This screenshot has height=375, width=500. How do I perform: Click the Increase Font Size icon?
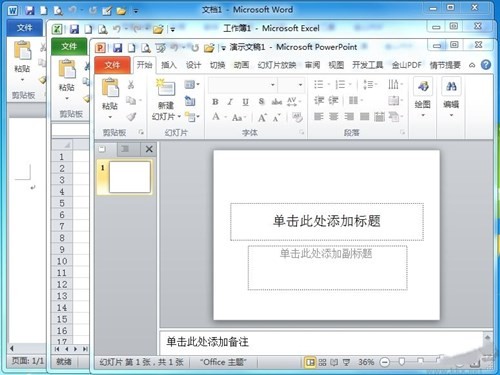[262, 117]
